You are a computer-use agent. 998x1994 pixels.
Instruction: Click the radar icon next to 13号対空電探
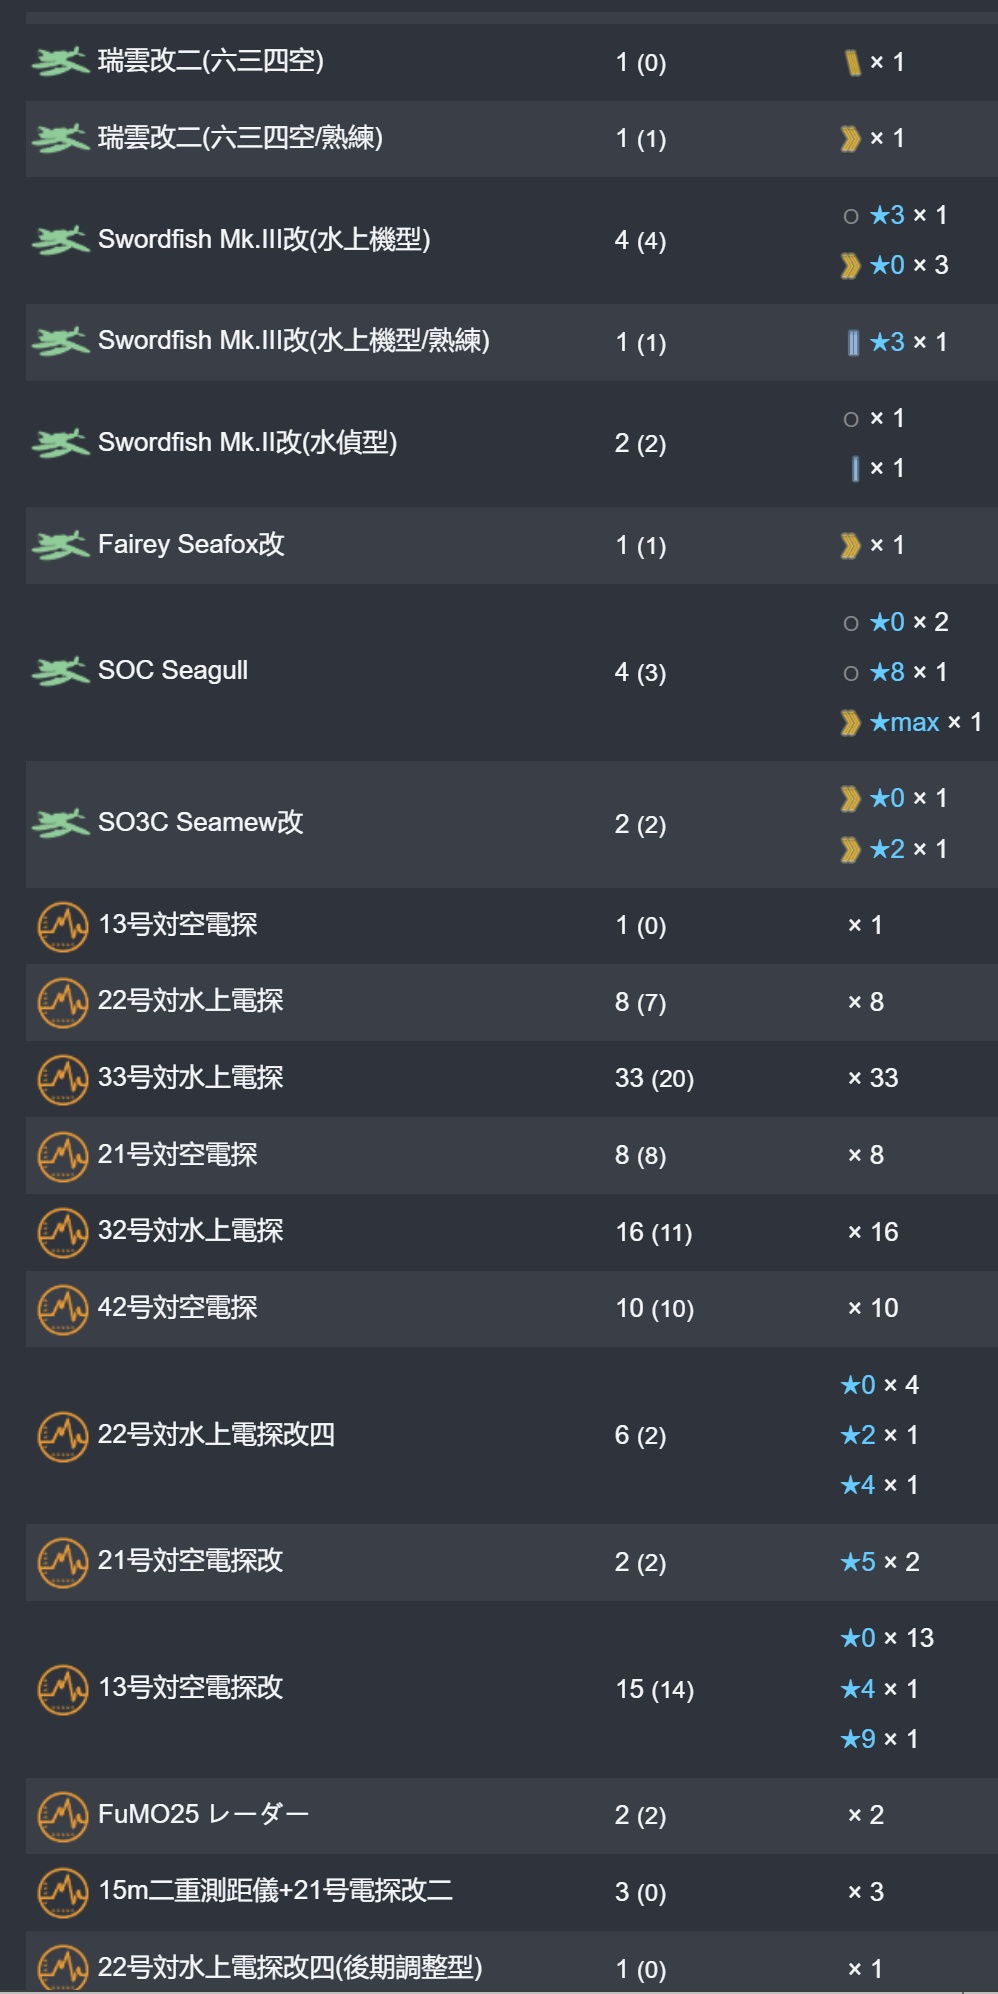pyautogui.click(x=63, y=926)
